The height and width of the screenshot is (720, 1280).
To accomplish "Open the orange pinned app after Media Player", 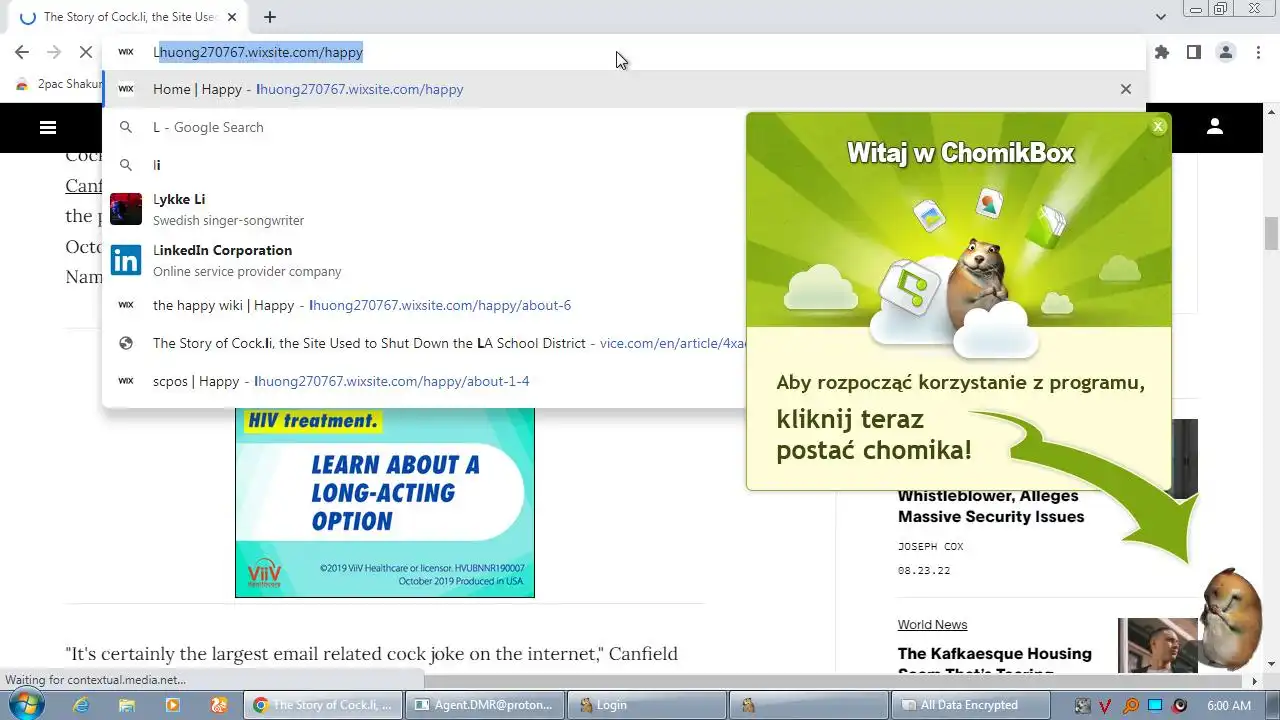I will [219, 705].
